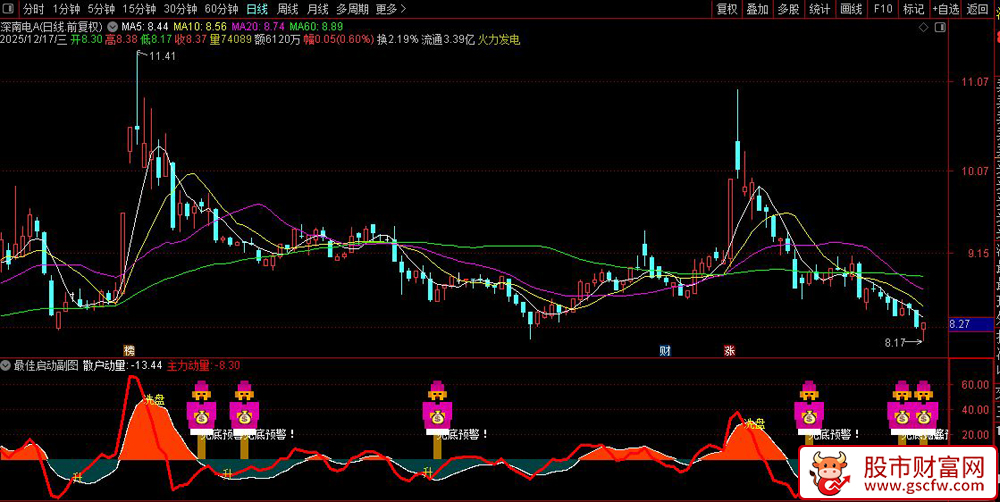Click the 收8.37 close price value

coord(190,40)
